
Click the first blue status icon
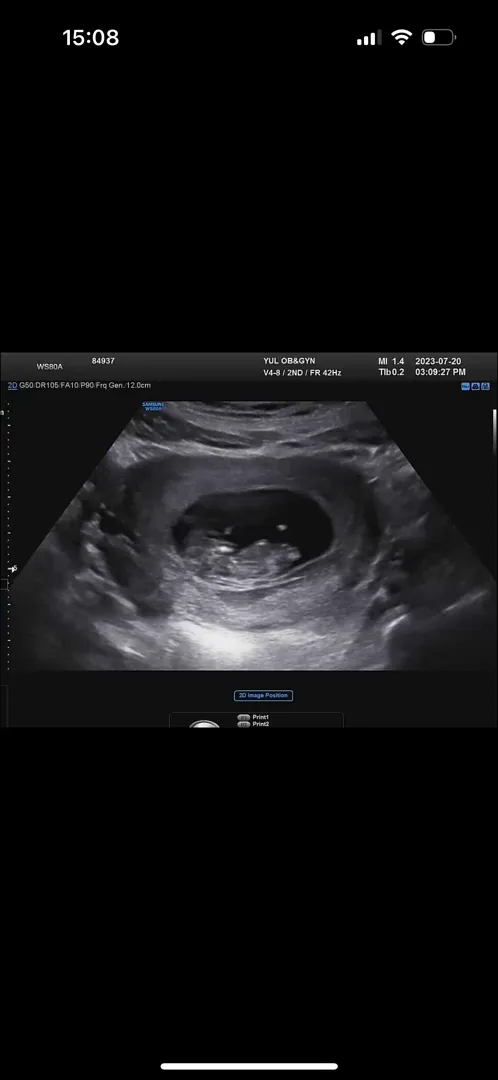[466, 387]
